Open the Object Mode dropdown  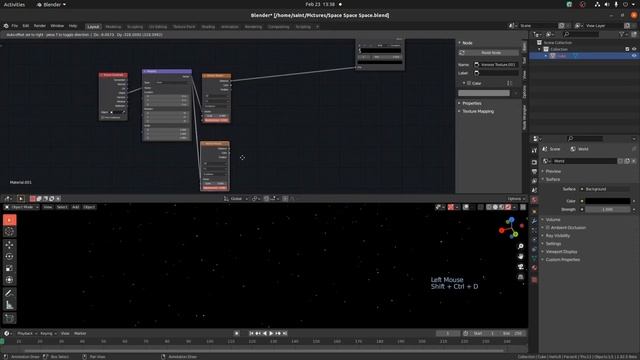pos(22,207)
